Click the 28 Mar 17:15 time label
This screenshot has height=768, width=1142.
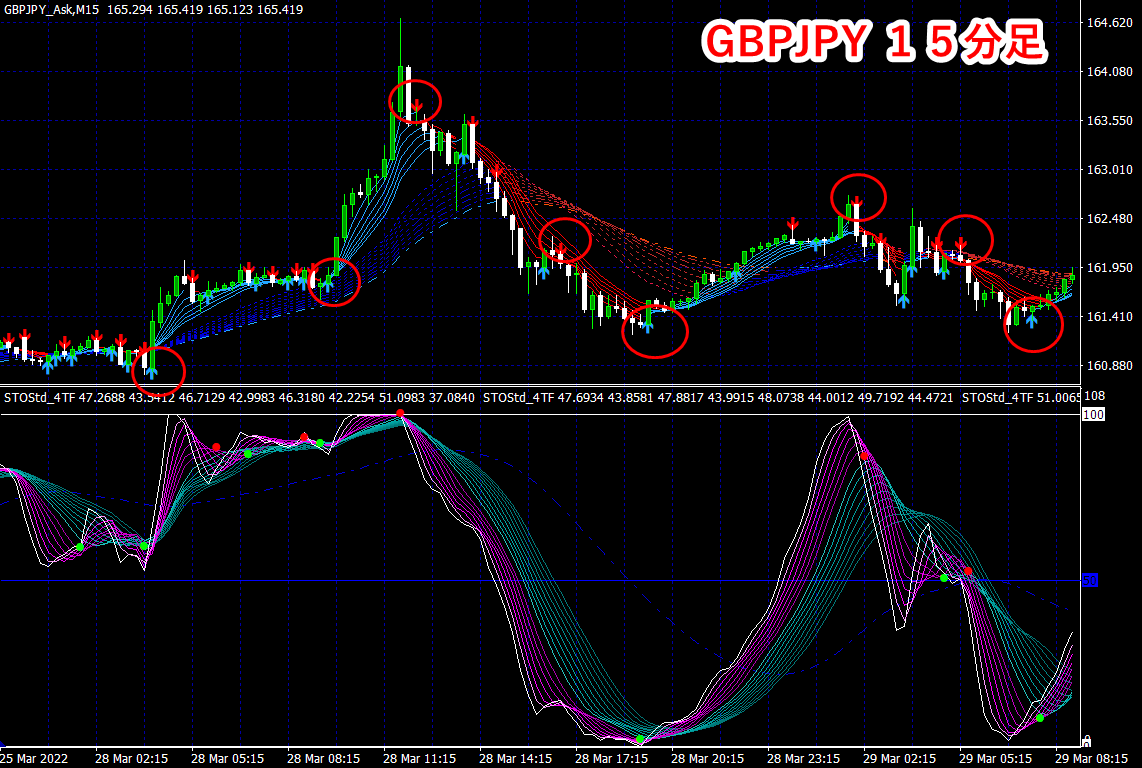pos(612,759)
